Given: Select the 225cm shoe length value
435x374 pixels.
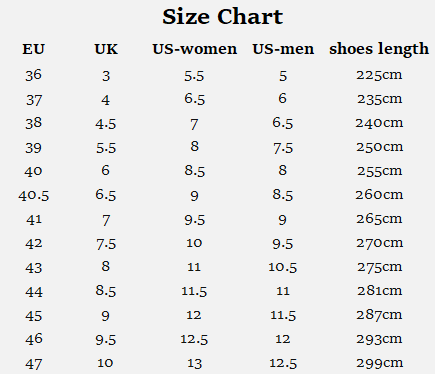Looking at the screenshot, I should click(379, 75).
